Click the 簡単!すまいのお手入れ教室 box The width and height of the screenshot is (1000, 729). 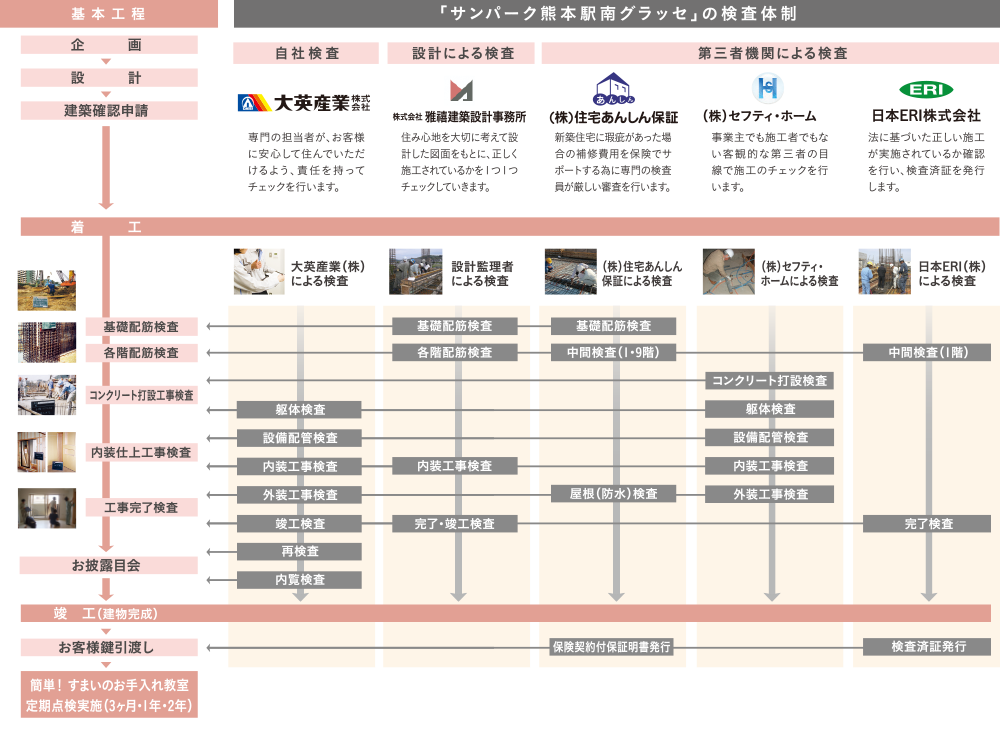click(109, 695)
